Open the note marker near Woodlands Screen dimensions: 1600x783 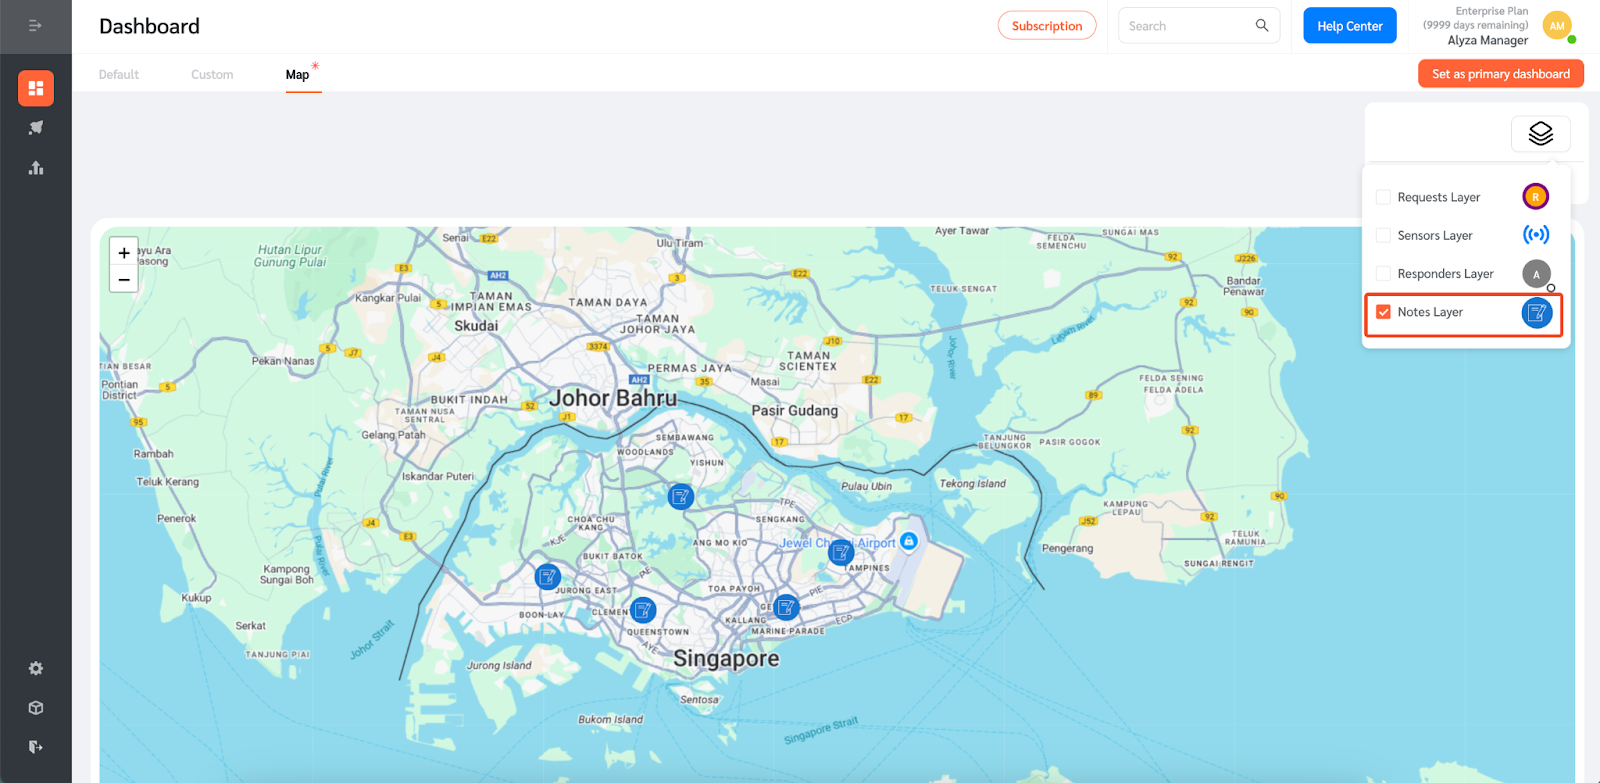click(681, 496)
